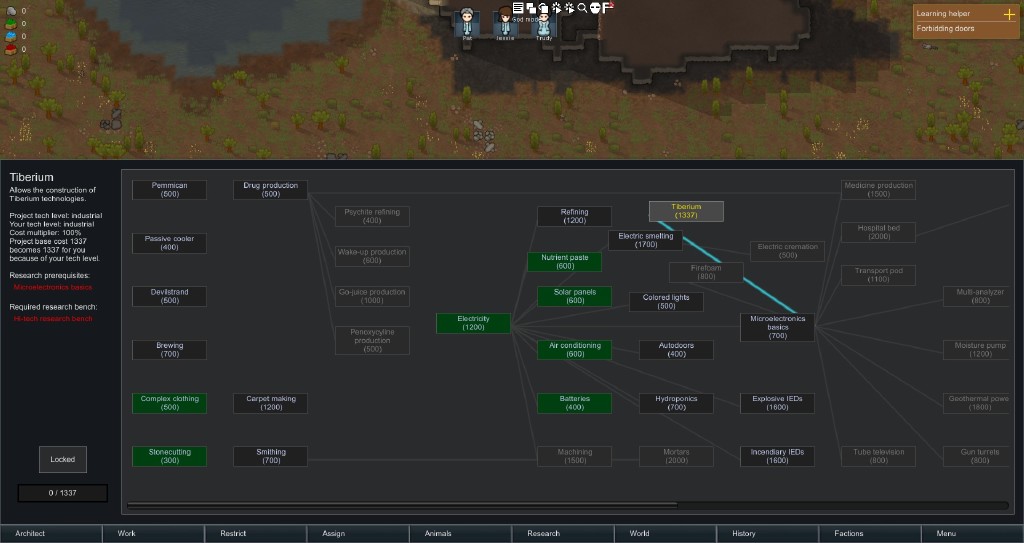Screen dimensions: 1024x543
Task: Open the Work tab
Action: click(x=153, y=533)
